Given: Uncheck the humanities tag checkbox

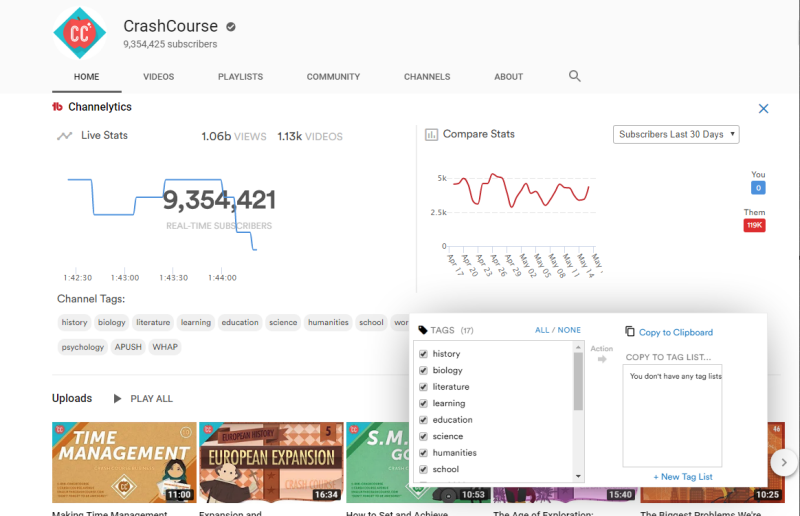Looking at the screenshot, I should [x=423, y=453].
